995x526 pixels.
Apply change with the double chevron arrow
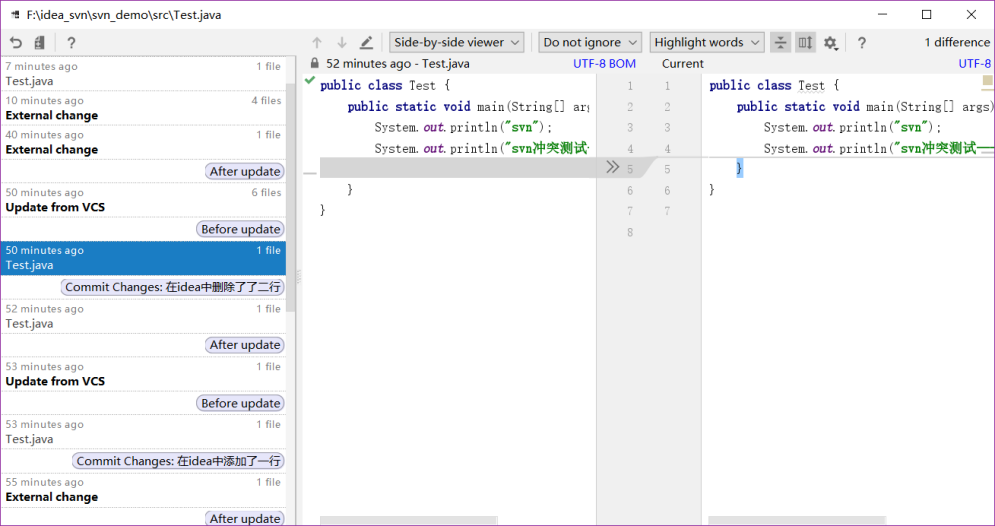click(x=612, y=167)
